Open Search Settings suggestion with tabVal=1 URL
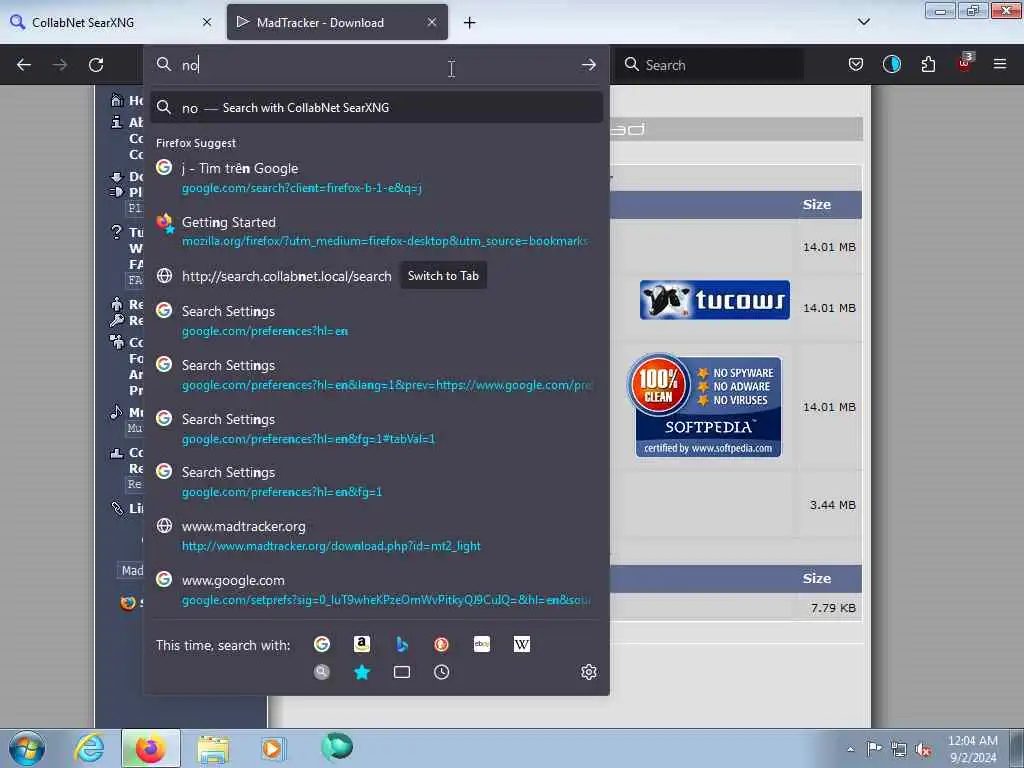The height and width of the screenshot is (768, 1024). coord(376,428)
